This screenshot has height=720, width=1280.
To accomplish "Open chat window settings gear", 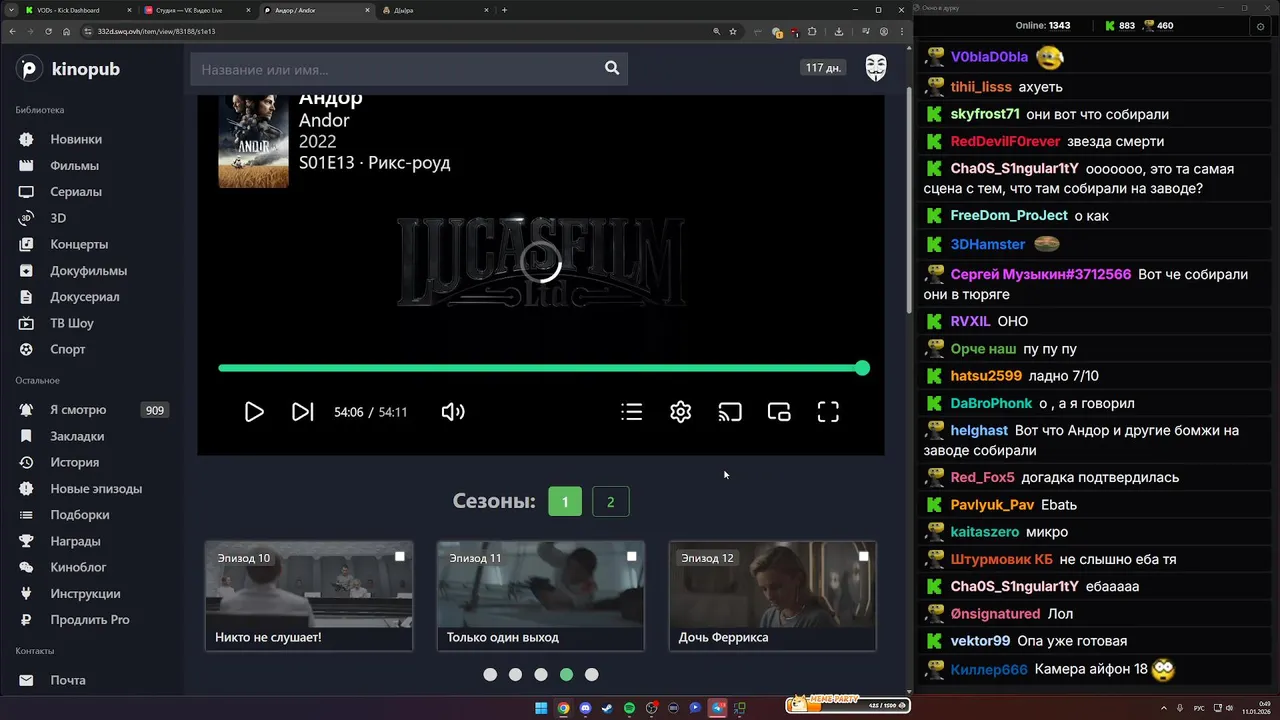I will click(x=1260, y=26).
